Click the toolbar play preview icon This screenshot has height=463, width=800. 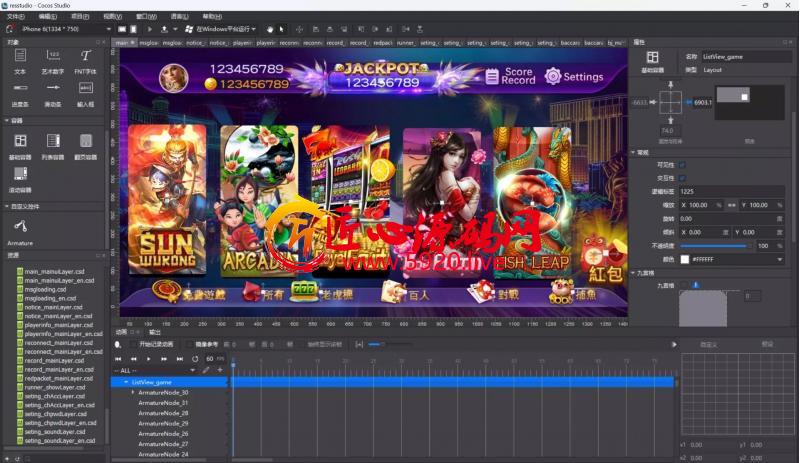tap(149, 29)
